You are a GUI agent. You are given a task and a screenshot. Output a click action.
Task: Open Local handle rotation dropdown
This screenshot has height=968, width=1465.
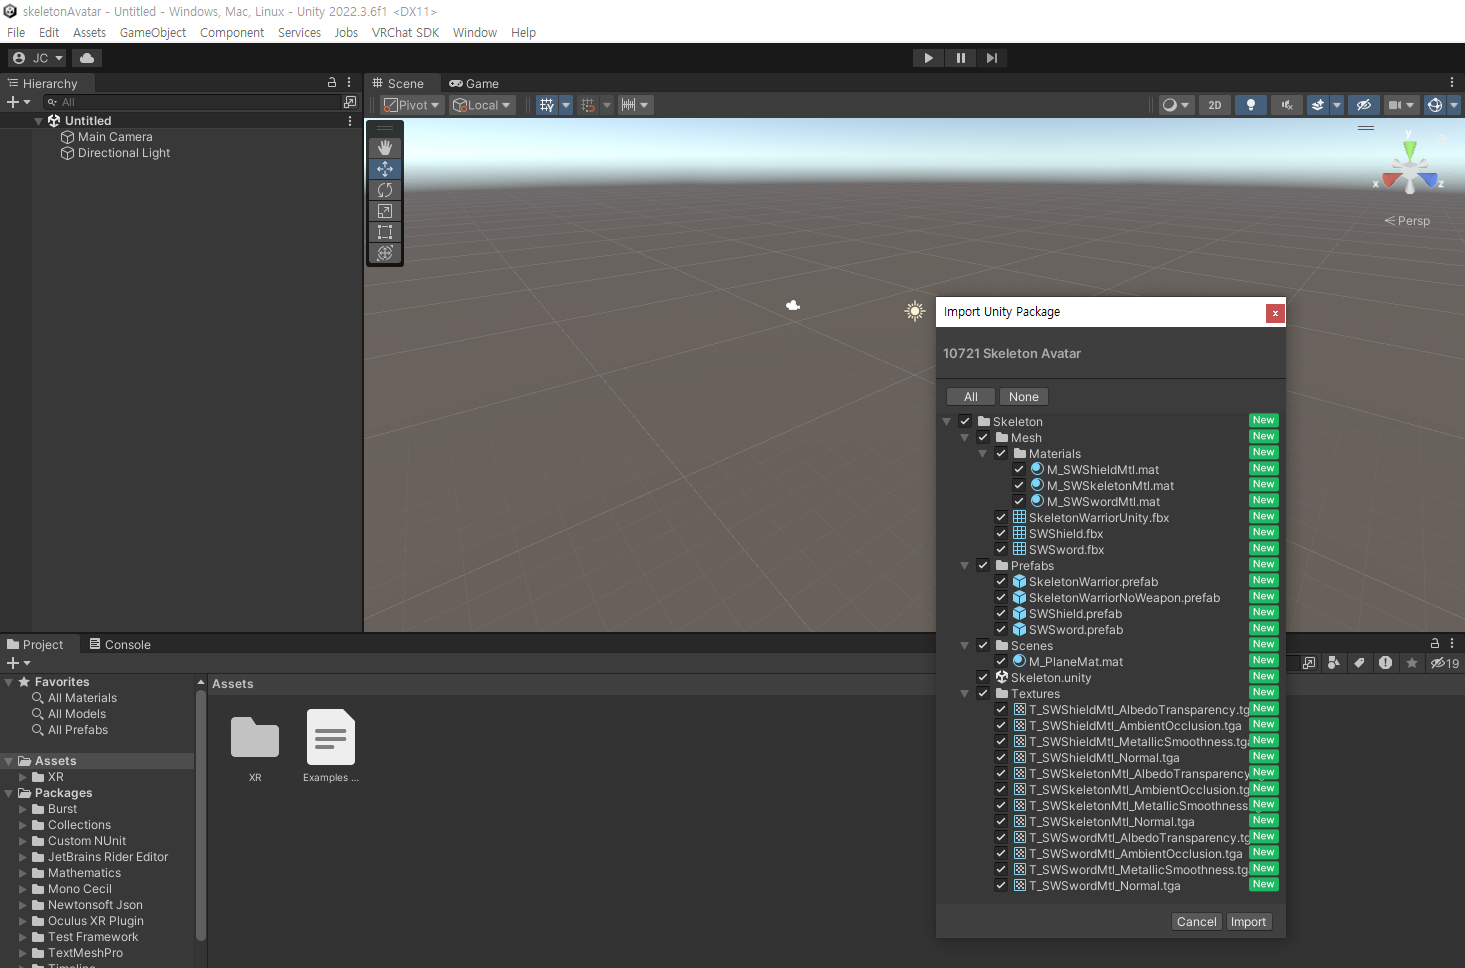coord(482,105)
